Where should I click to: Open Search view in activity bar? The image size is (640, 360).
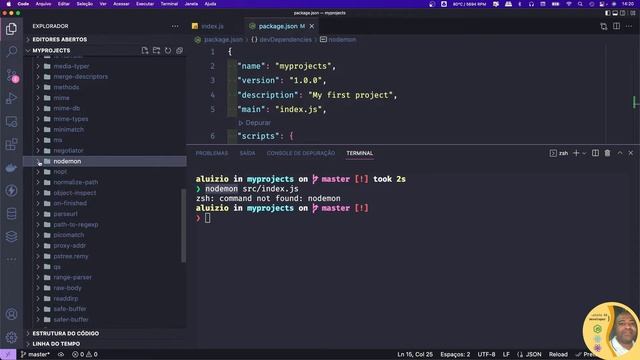(x=11, y=51)
